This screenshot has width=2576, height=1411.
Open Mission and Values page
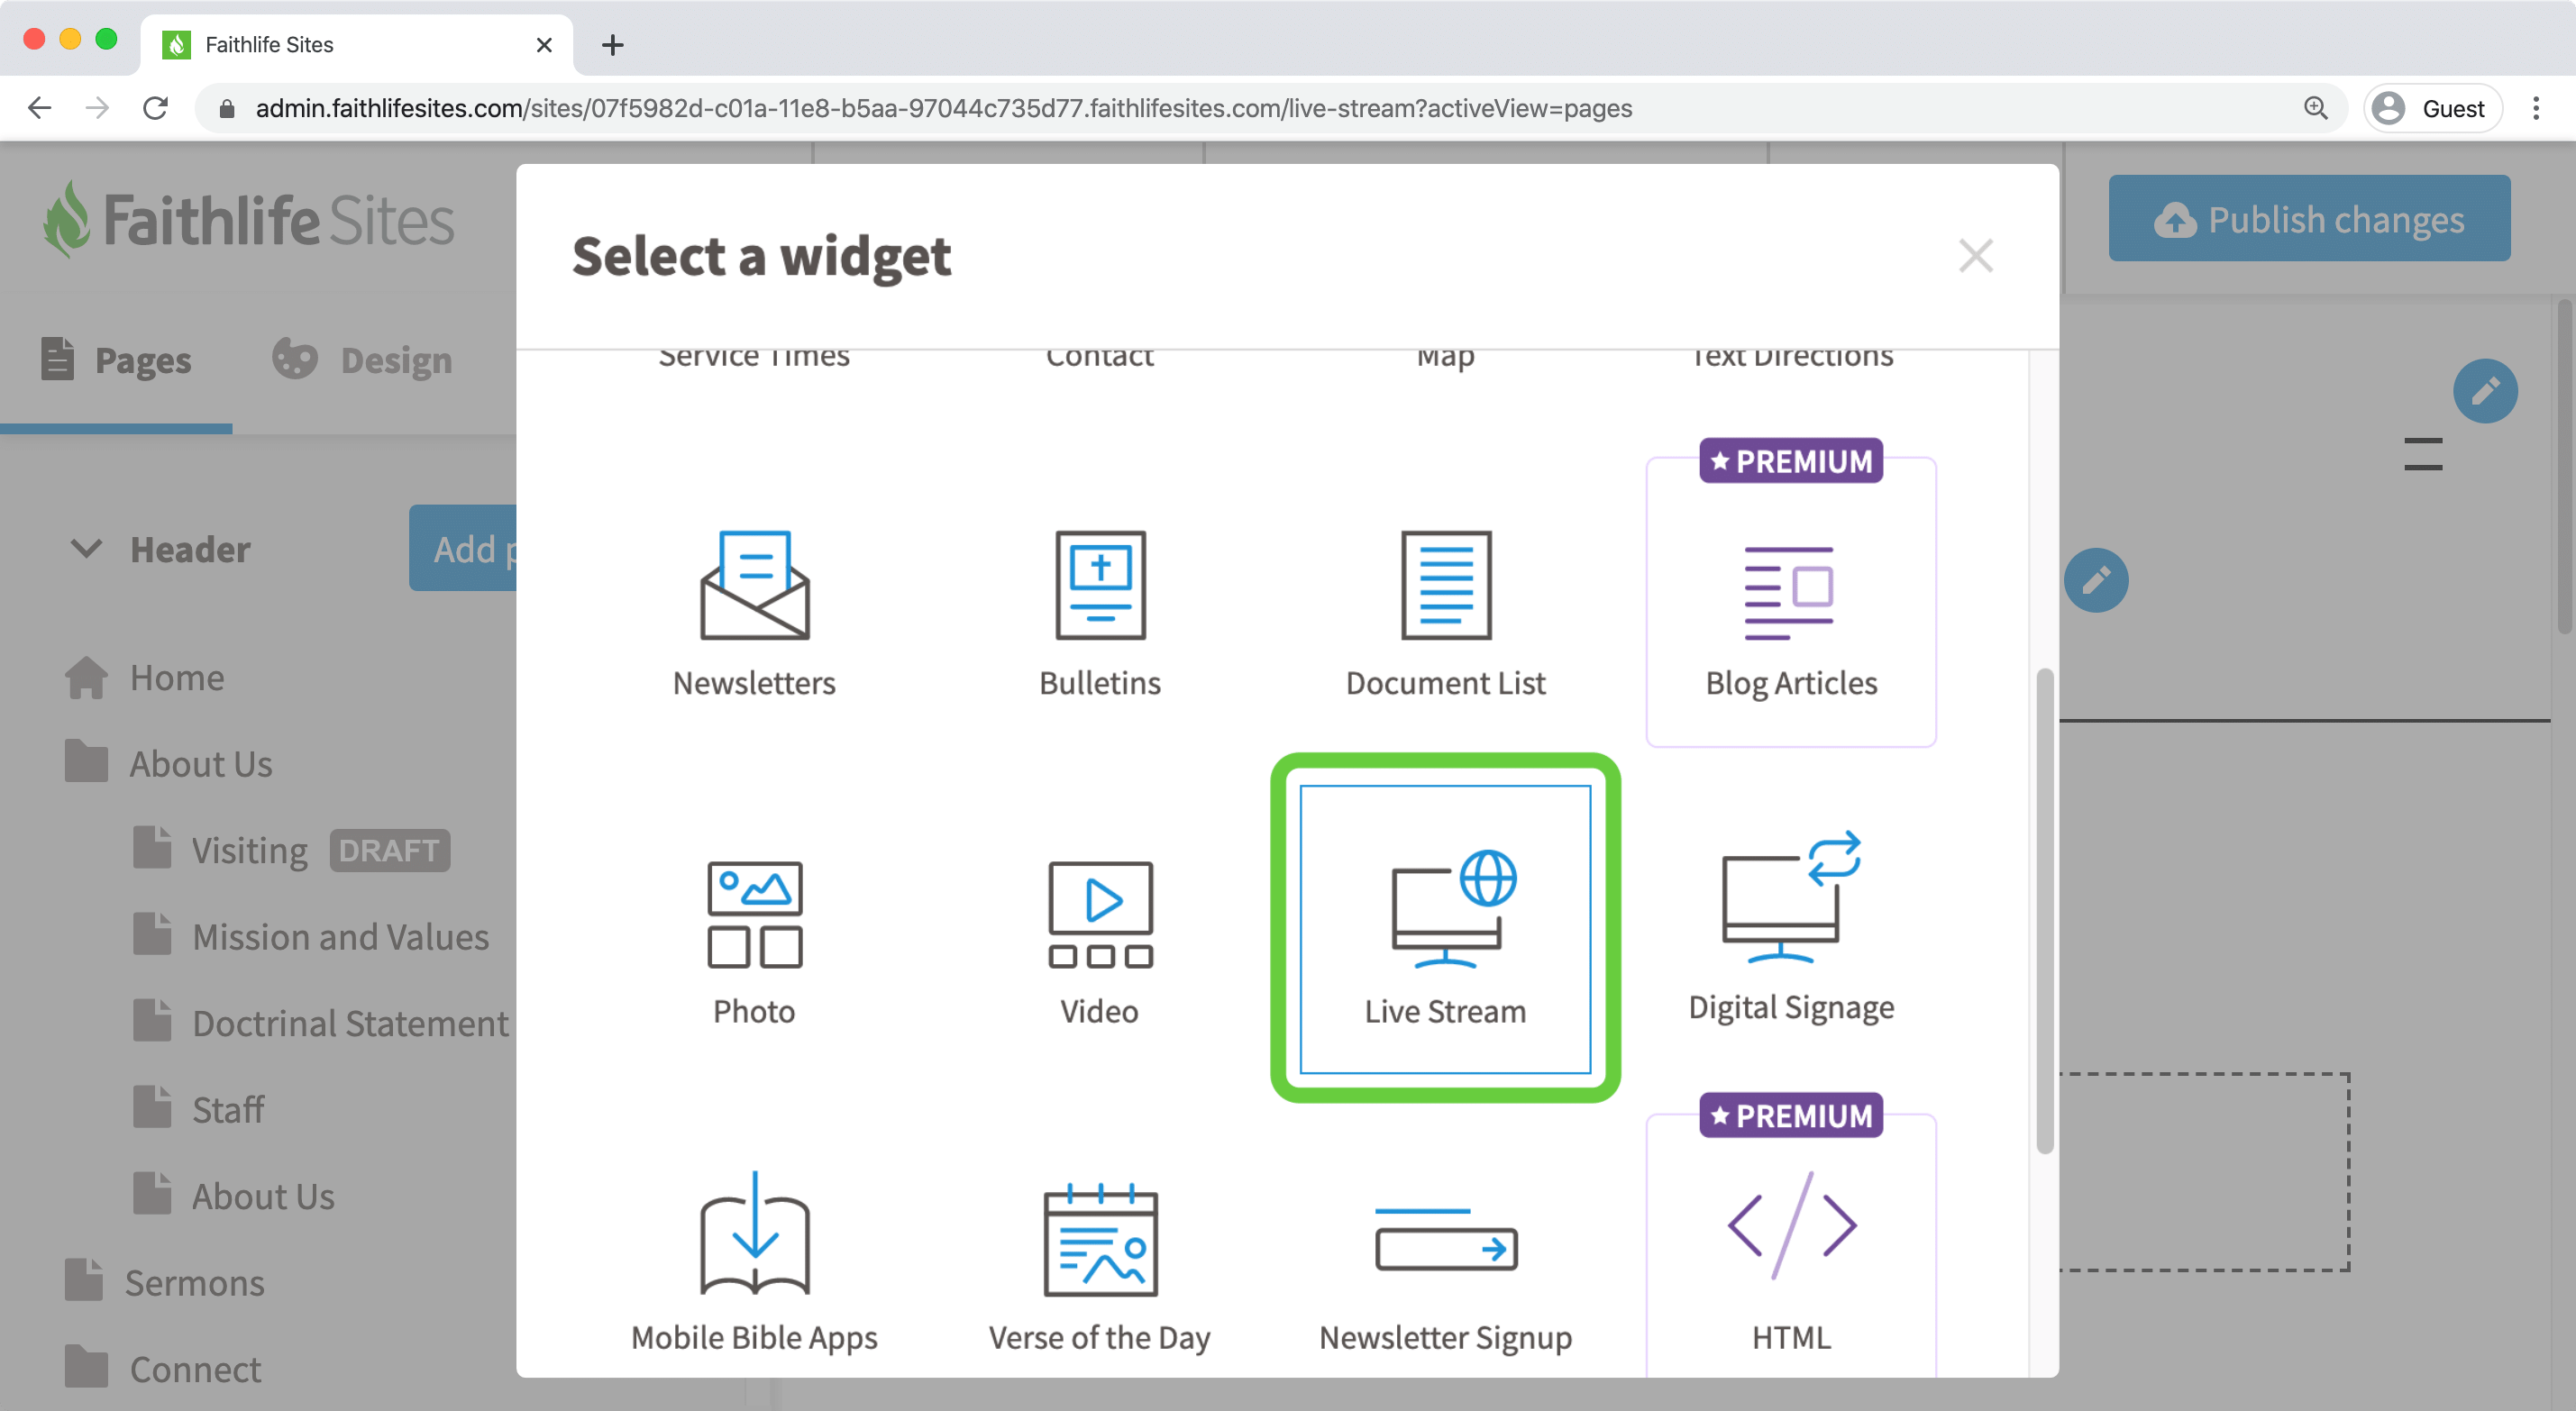coord(311,937)
